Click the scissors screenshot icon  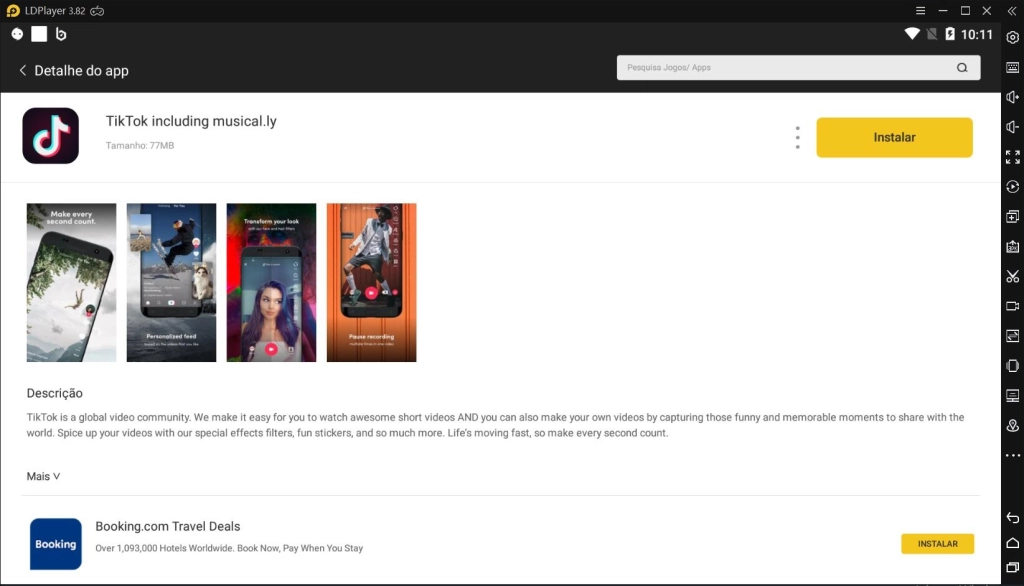click(x=1012, y=276)
